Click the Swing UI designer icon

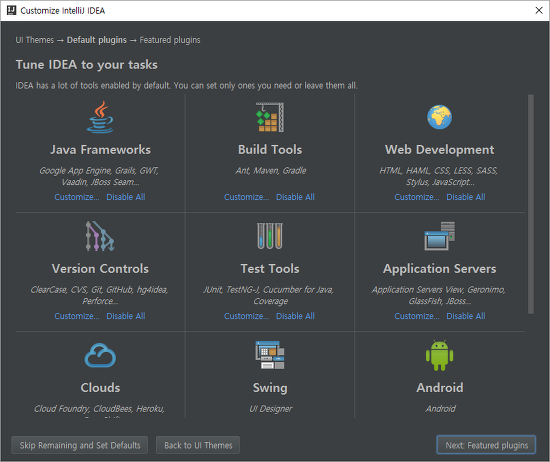click(270, 355)
